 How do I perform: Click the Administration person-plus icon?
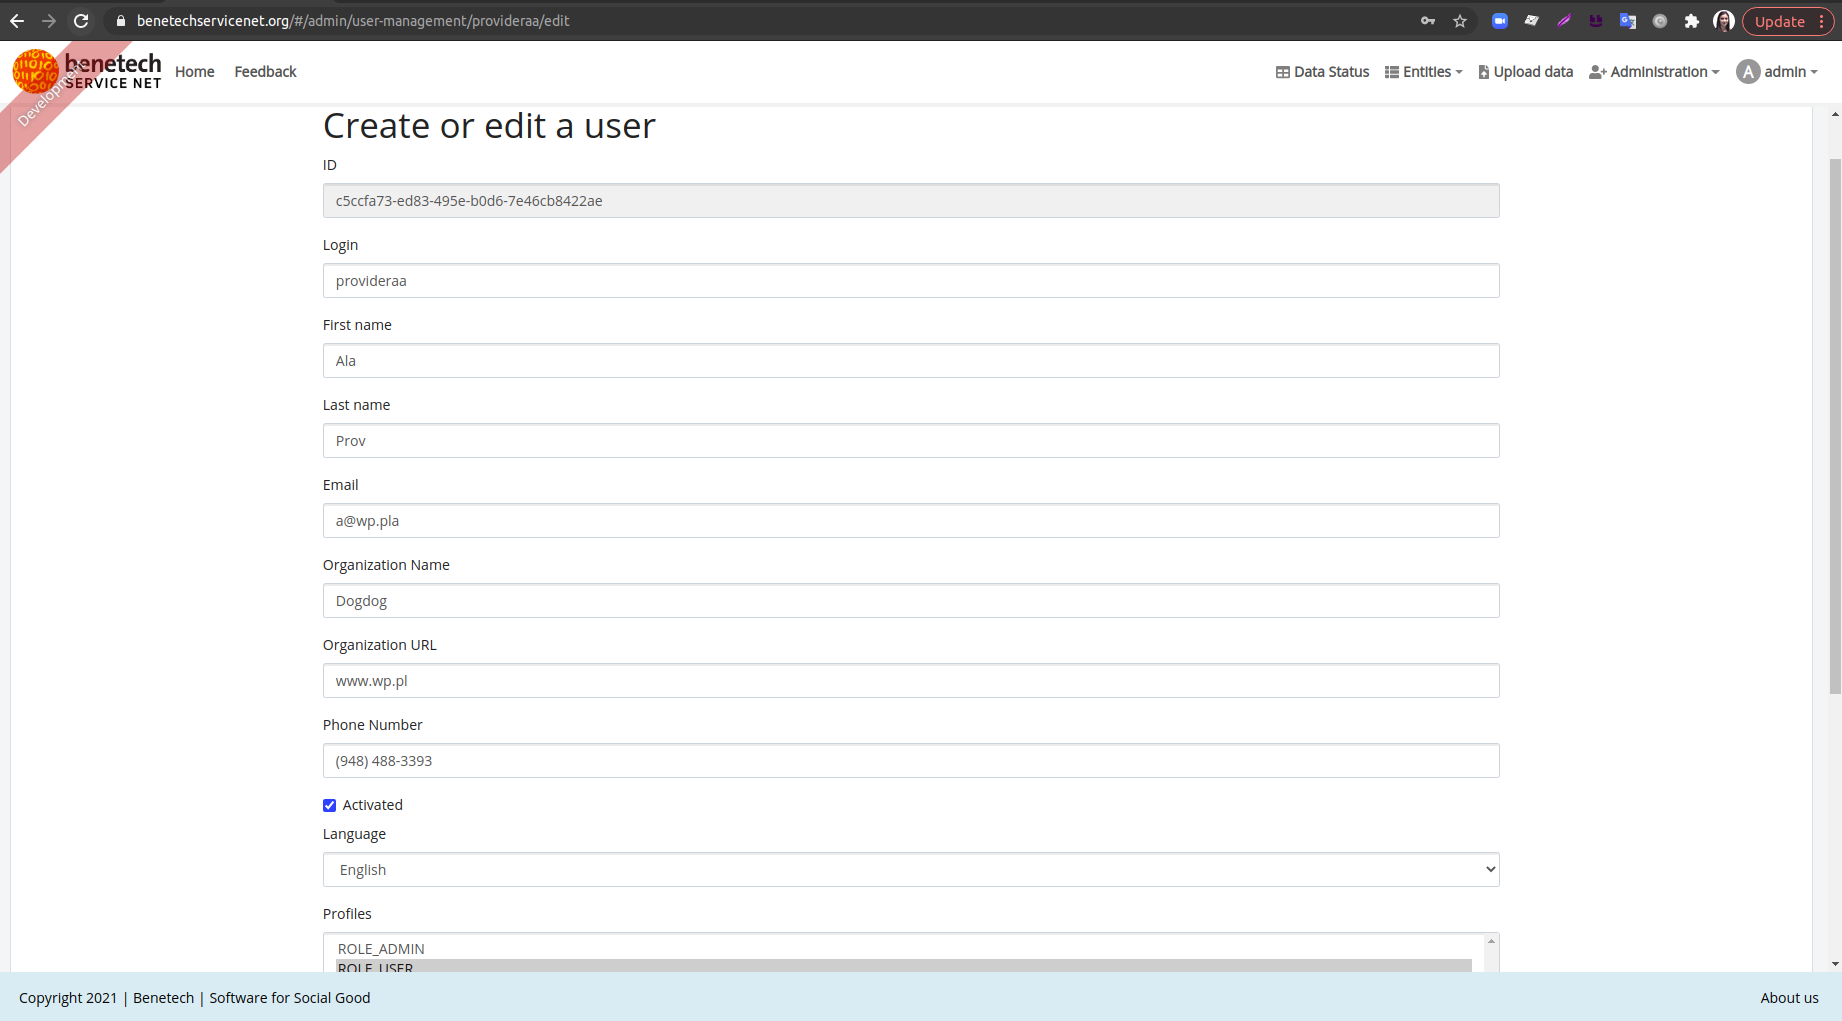(1598, 71)
